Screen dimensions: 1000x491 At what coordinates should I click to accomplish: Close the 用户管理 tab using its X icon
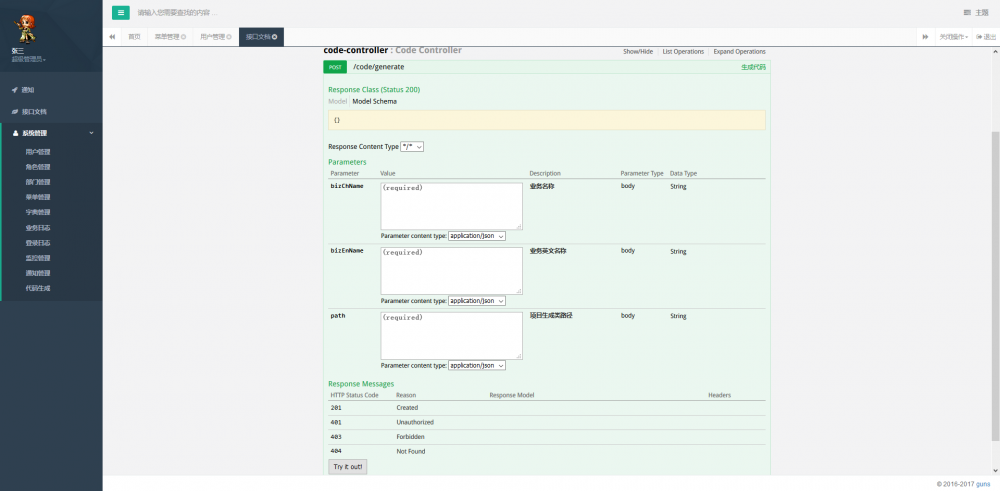click(x=229, y=37)
